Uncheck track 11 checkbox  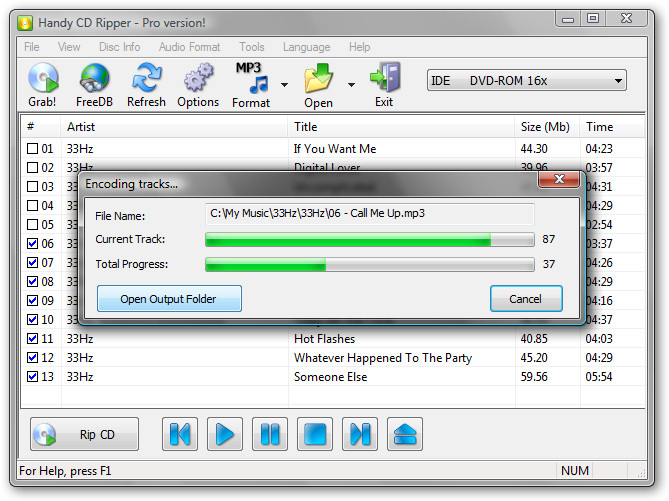click(32, 338)
